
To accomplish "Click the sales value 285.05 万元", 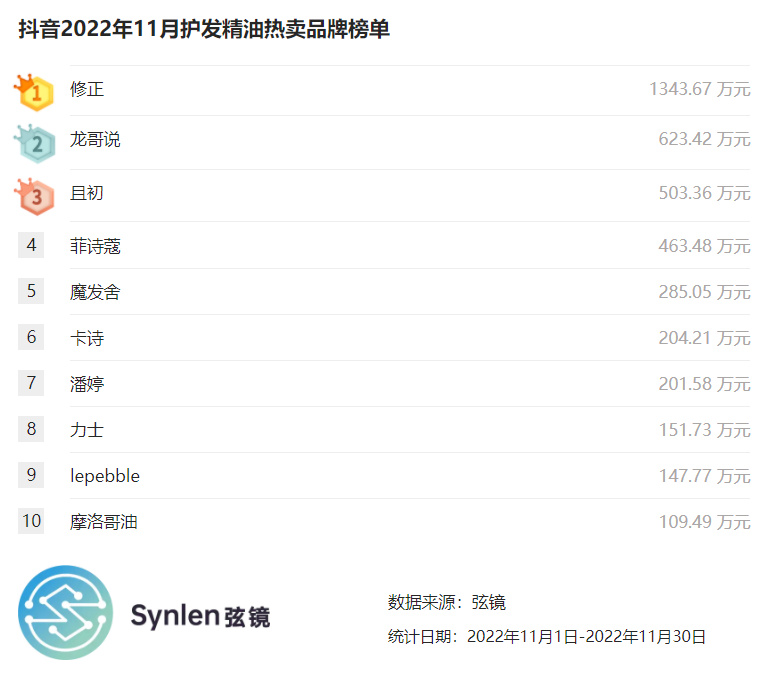I will [705, 292].
